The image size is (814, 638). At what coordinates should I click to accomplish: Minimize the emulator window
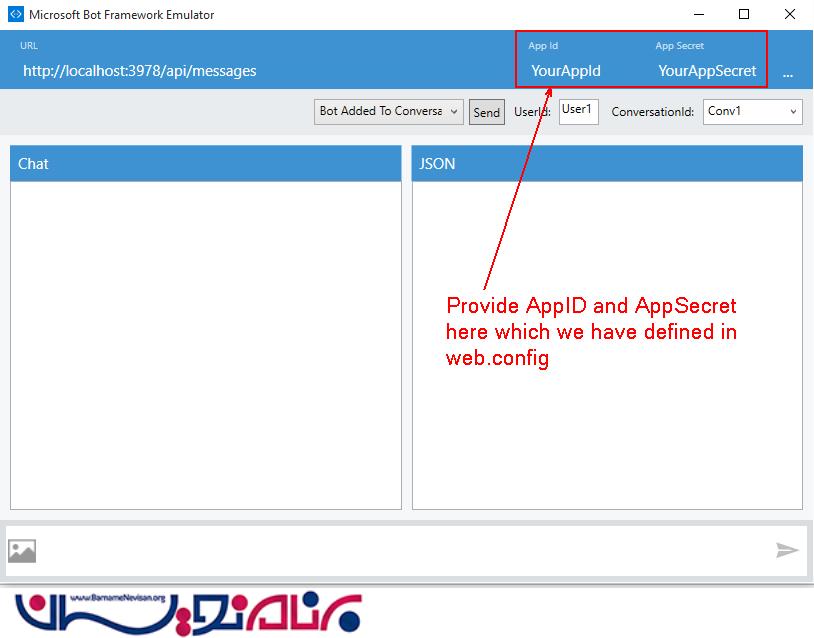tap(699, 14)
